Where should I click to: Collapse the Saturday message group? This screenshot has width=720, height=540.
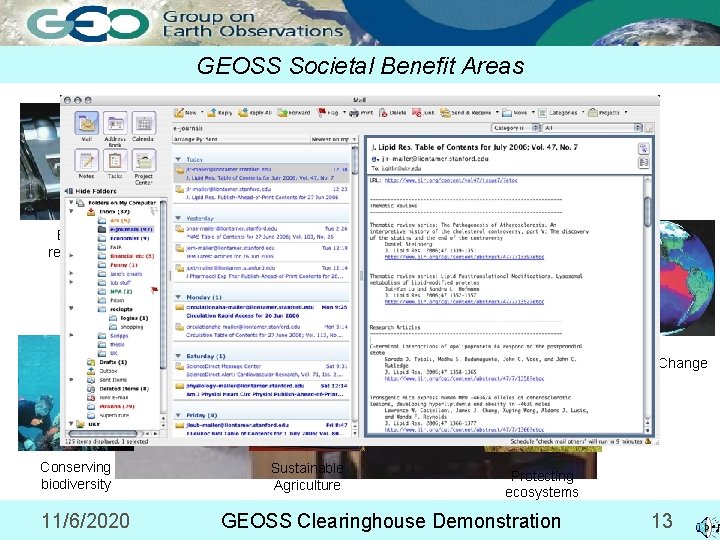click(178, 356)
